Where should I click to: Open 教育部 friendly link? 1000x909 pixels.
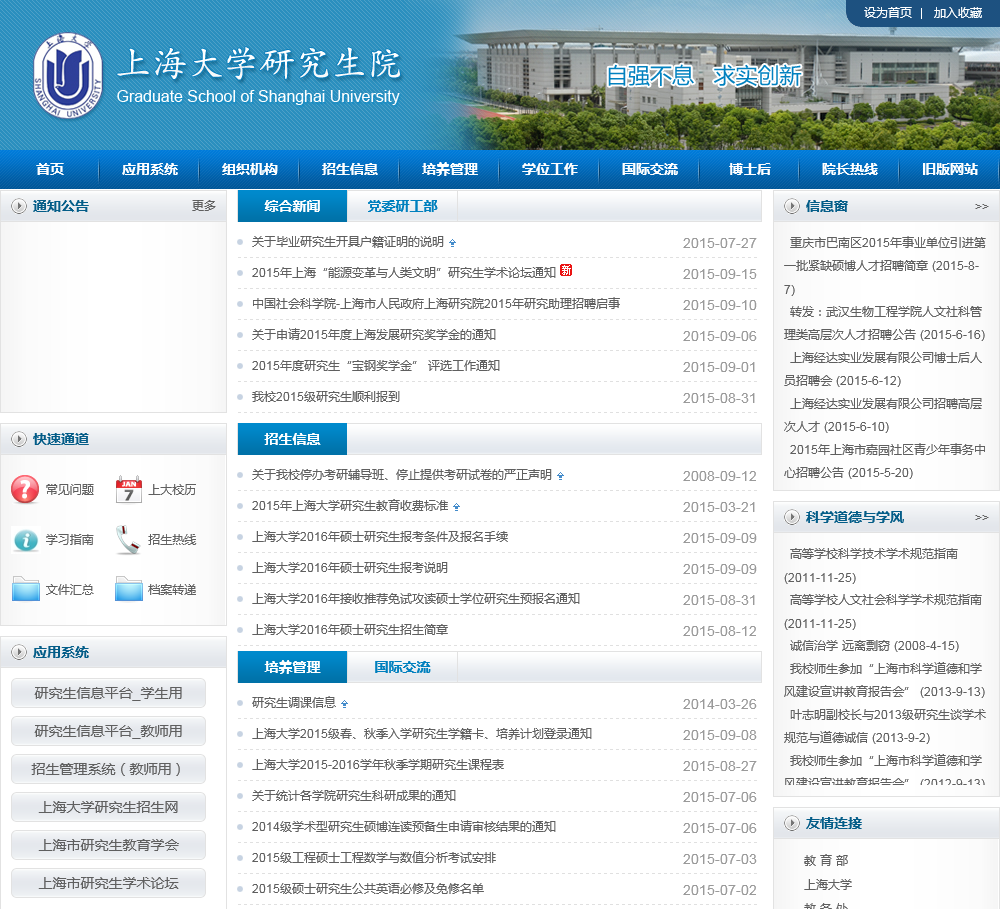825,861
